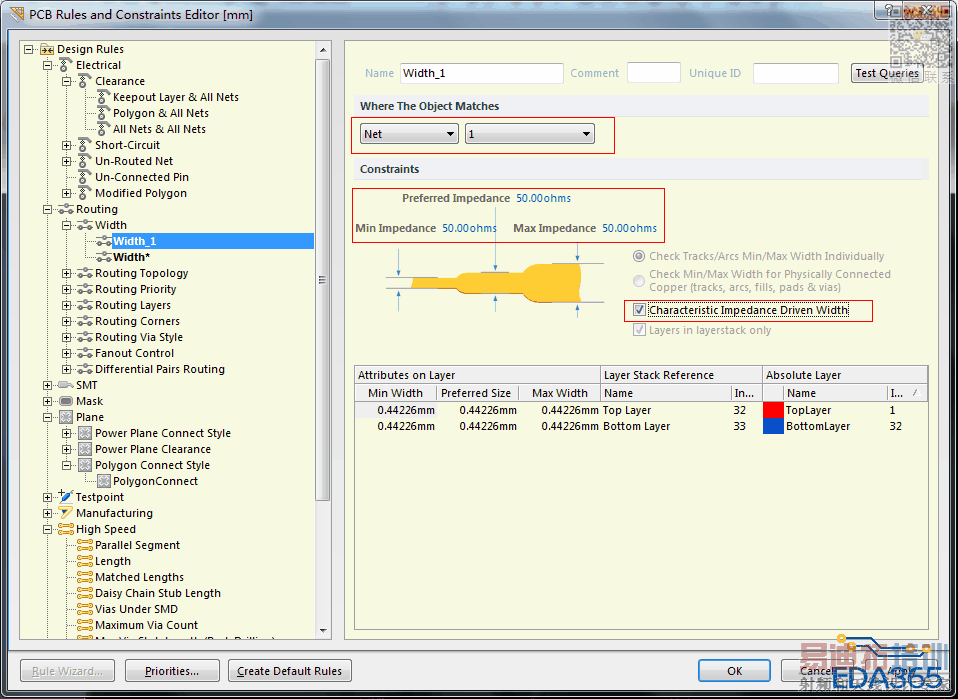
Task: Select the Parallel Segment rule
Action: coord(137,545)
